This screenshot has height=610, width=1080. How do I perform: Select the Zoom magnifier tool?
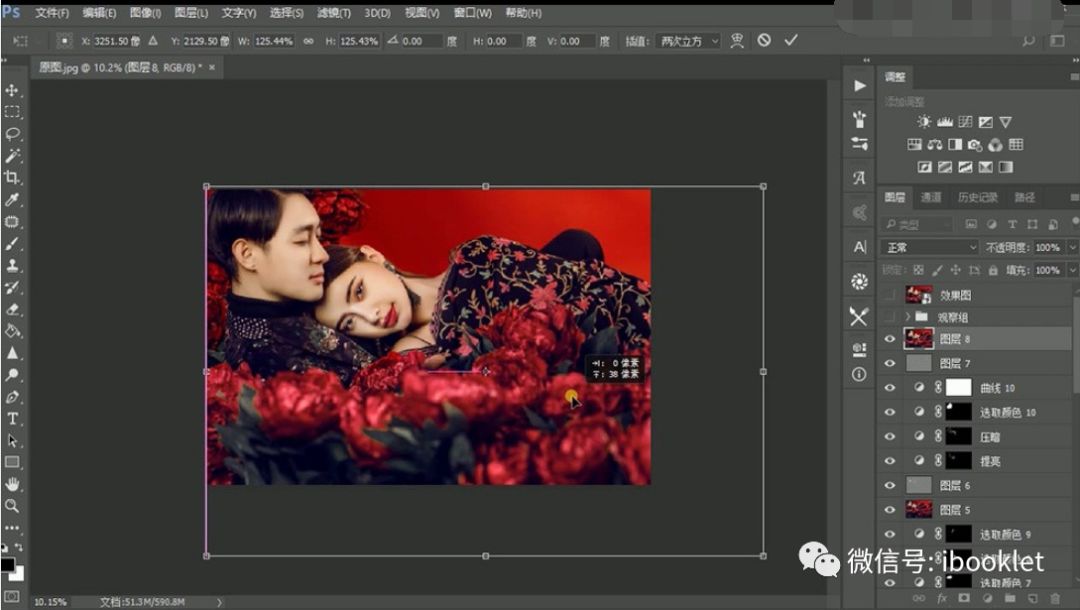pyautogui.click(x=12, y=506)
